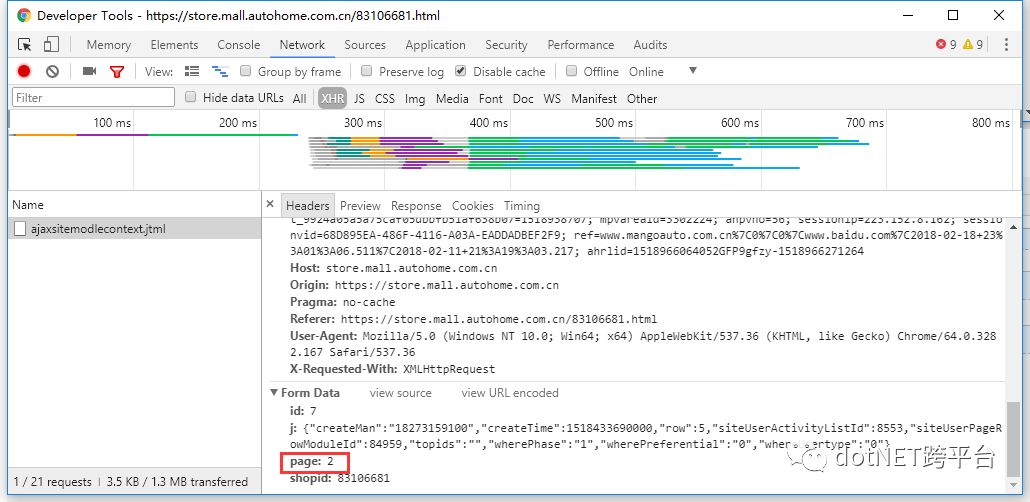This screenshot has height=502, width=1030.
Task: Focus the Filter text field
Action: click(93, 97)
